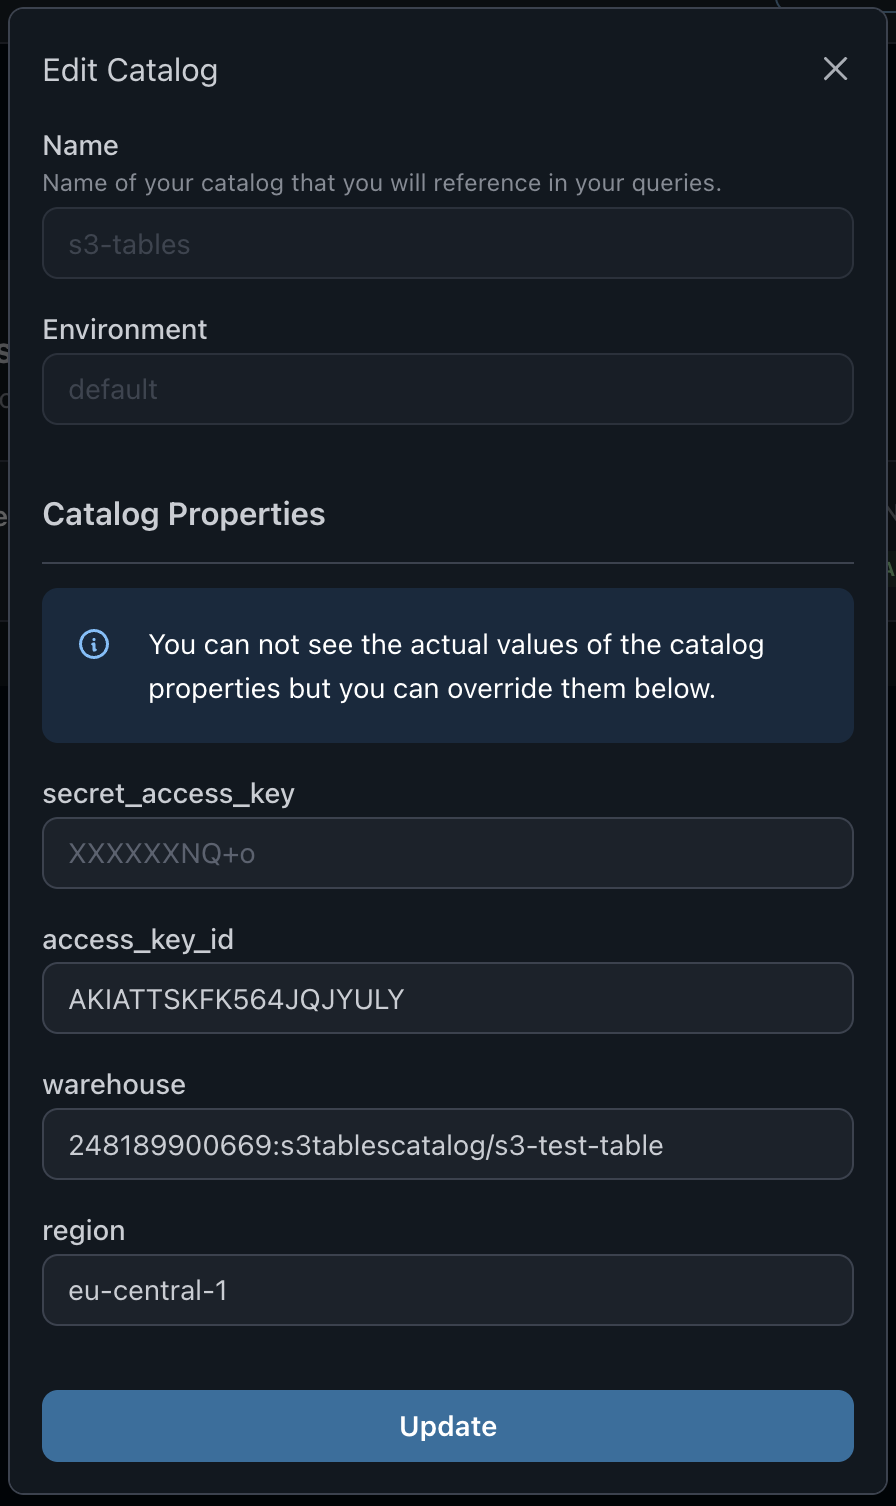Click the secret_access_key label

point(168,793)
